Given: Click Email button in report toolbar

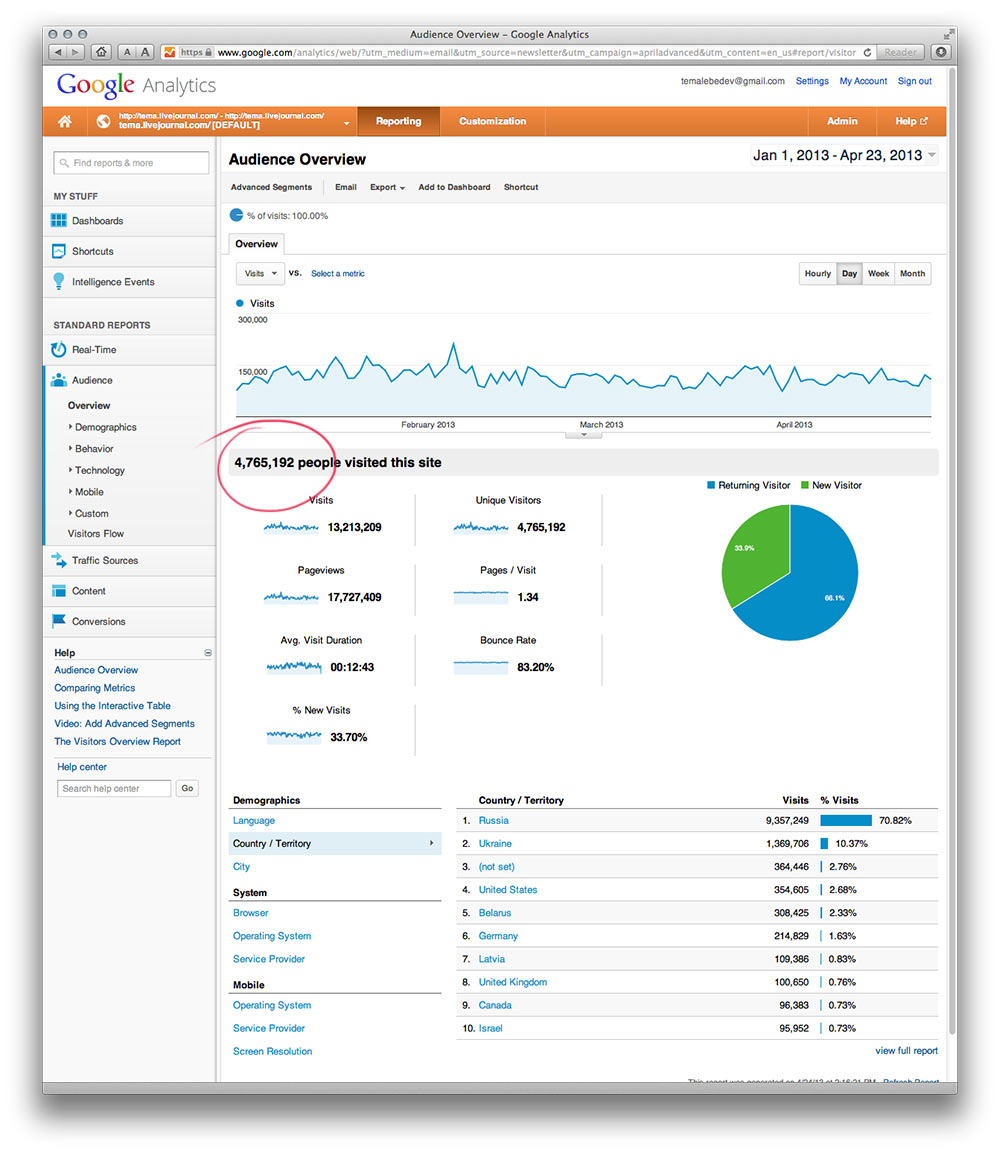Looking at the screenshot, I should pyautogui.click(x=346, y=188).
